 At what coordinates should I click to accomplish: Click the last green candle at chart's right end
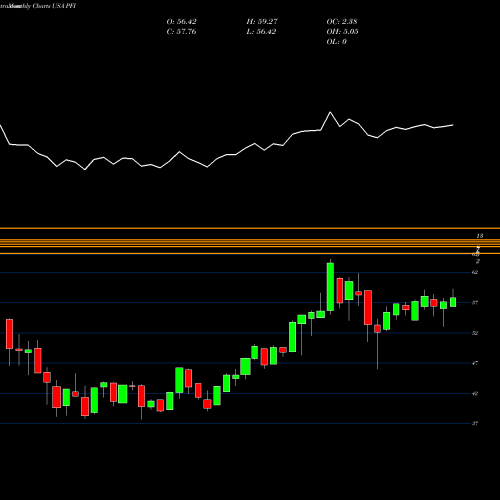(453, 302)
